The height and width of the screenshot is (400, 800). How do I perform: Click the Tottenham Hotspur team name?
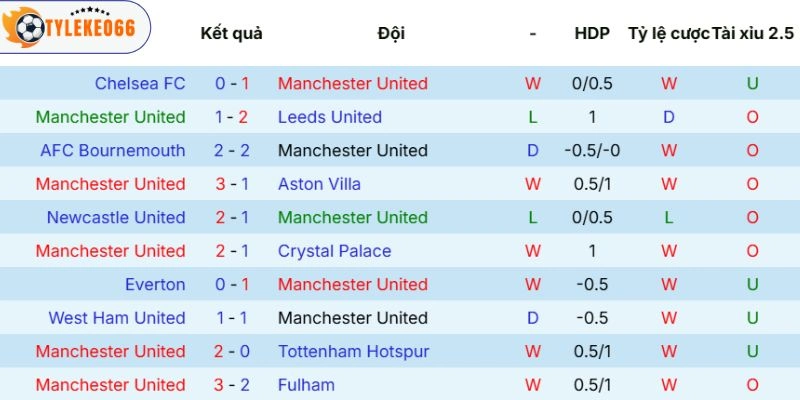pyautogui.click(x=353, y=352)
